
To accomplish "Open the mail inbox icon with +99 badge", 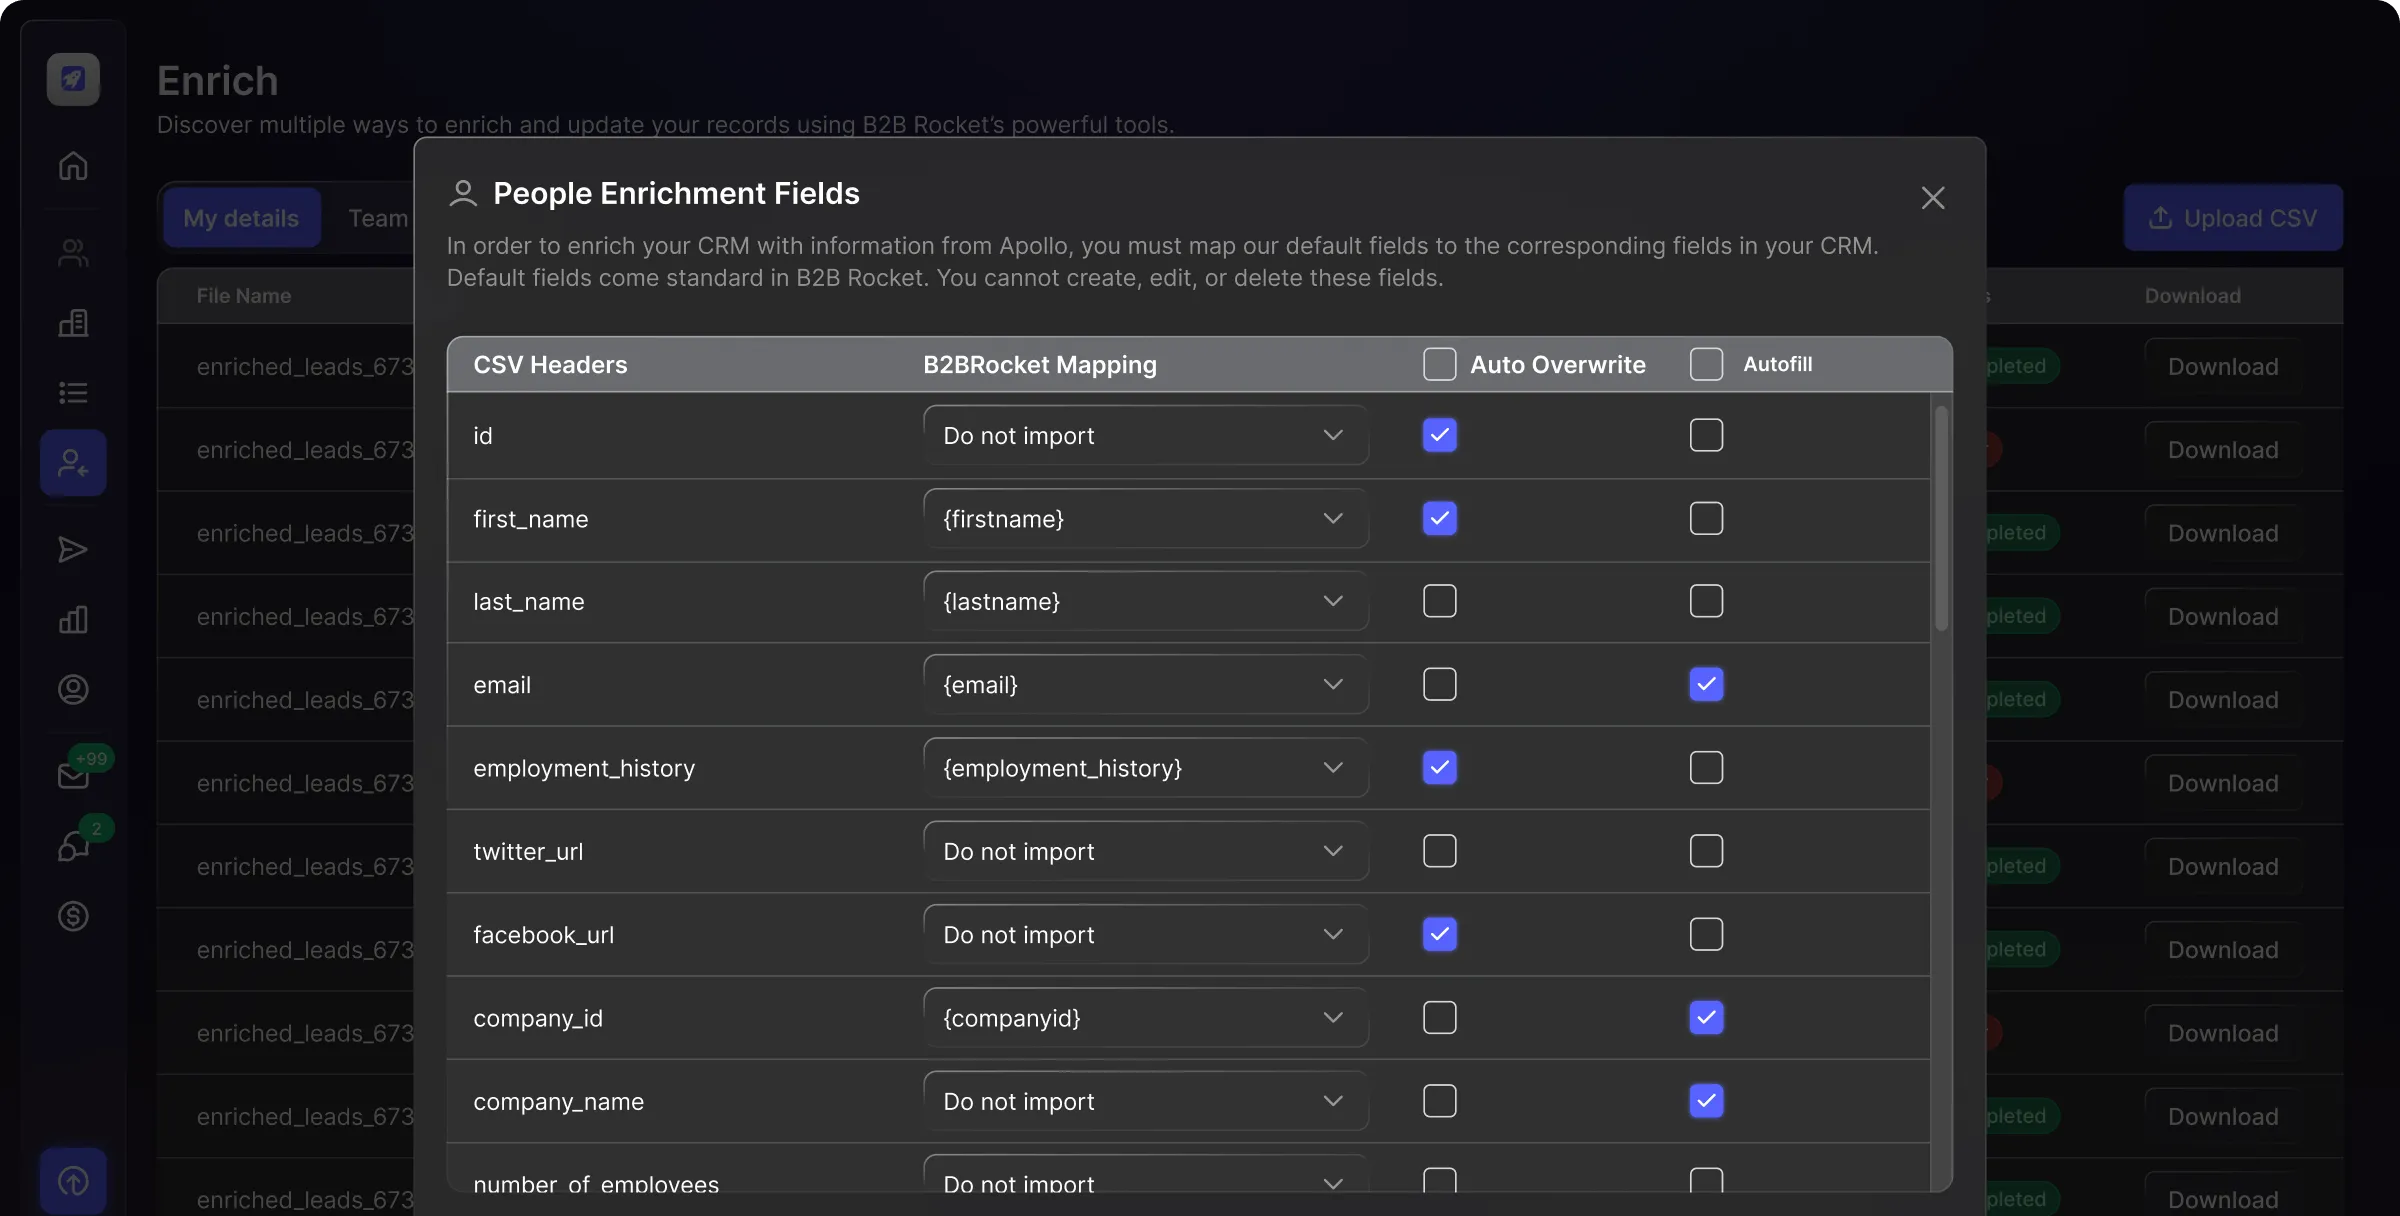I will (73, 775).
